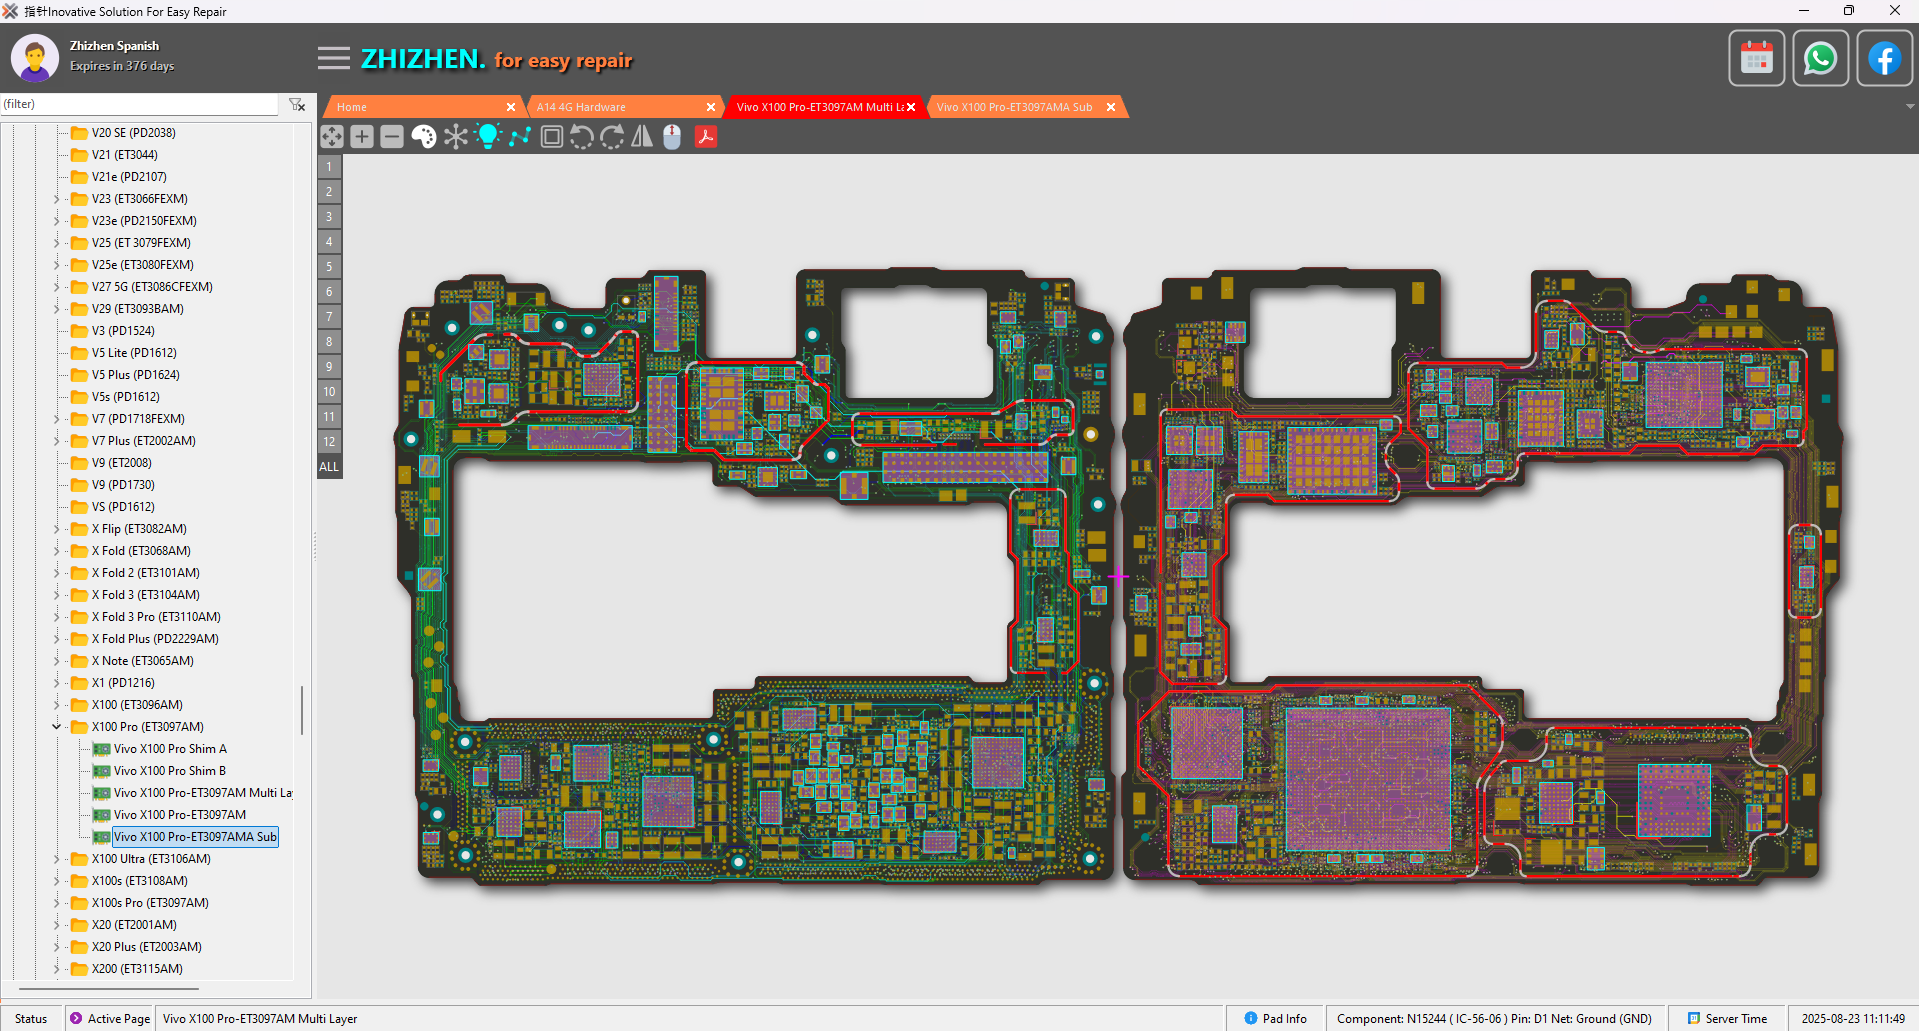The height and width of the screenshot is (1031, 1919).
Task: Select the V5 Lite (PD1612) folder
Action: click(134, 353)
